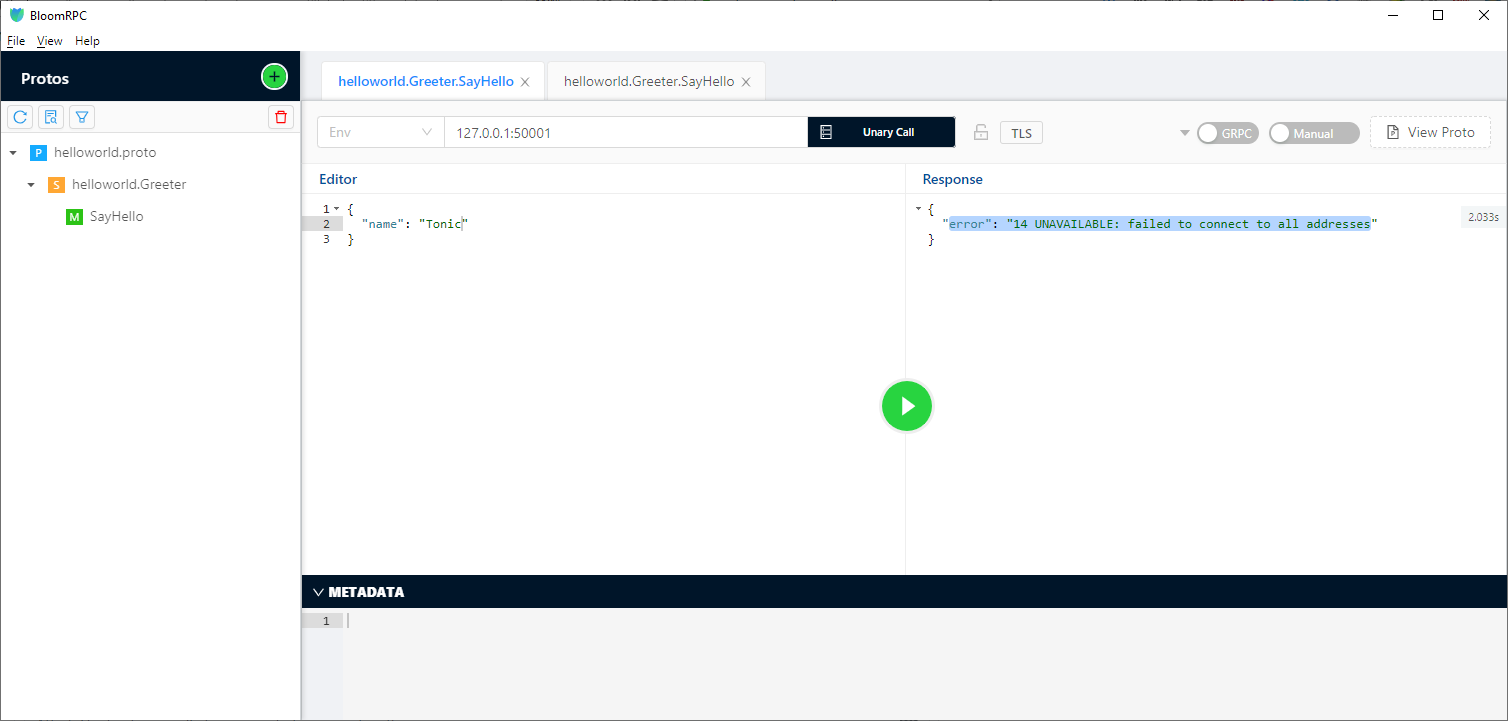This screenshot has width=1508, height=721.
Task: Collapse the Metadata panel
Action: pyautogui.click(x=318, y=591)
